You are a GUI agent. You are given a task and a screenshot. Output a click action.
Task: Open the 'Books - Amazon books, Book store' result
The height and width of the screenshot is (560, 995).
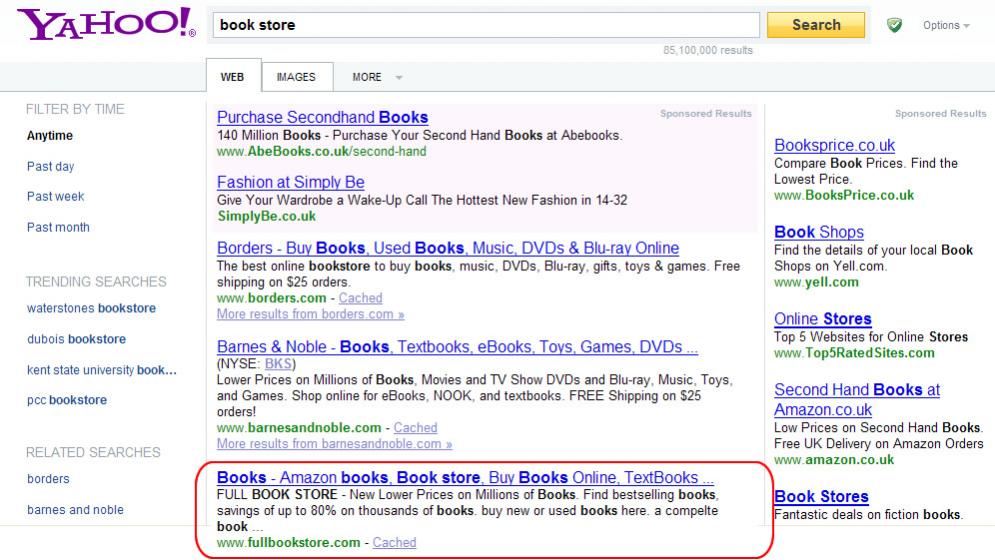coord(465,477)
